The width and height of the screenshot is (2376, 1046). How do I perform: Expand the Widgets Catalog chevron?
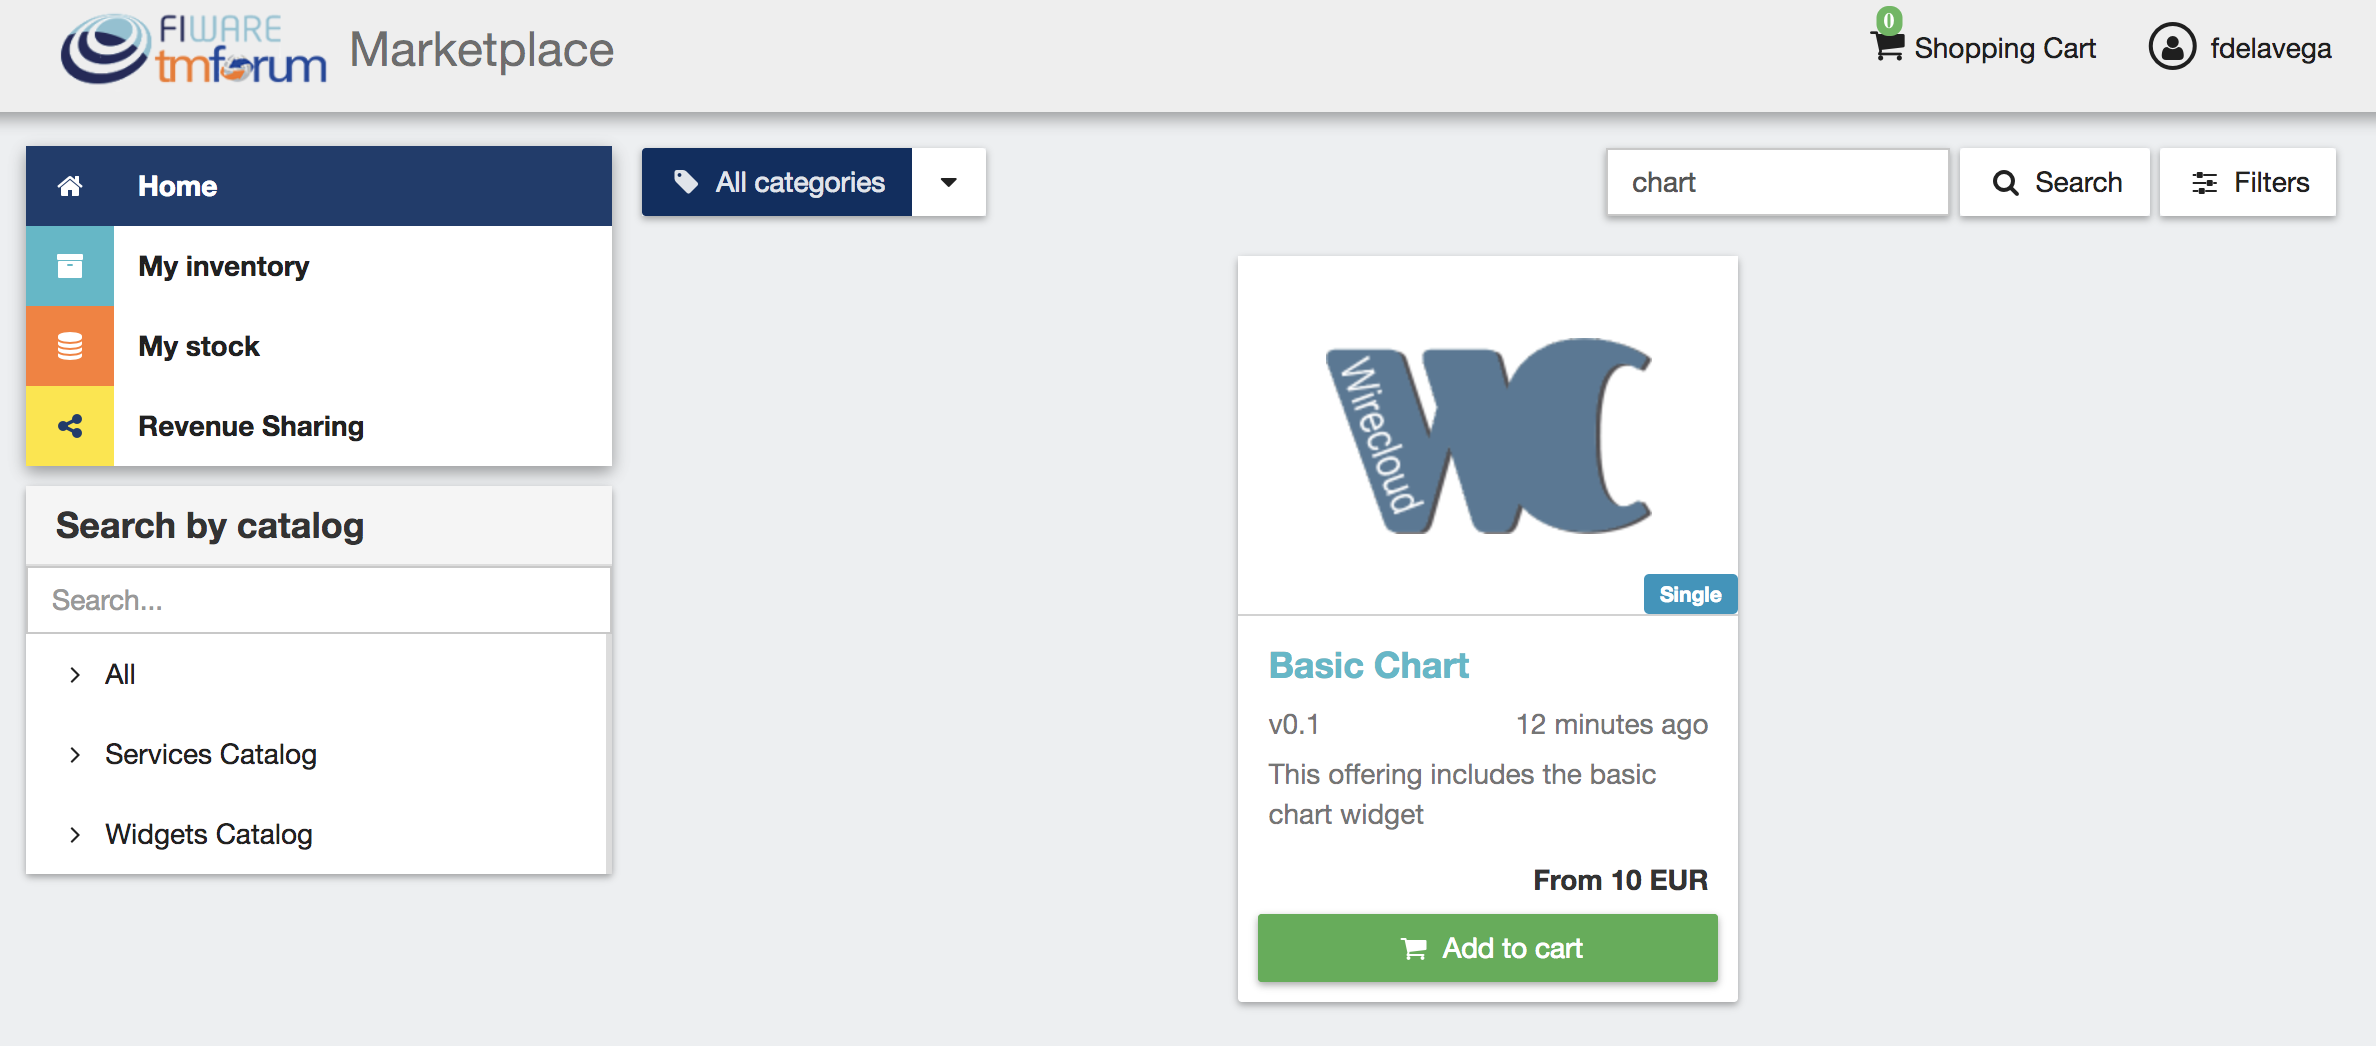click(x=75, y=835)
